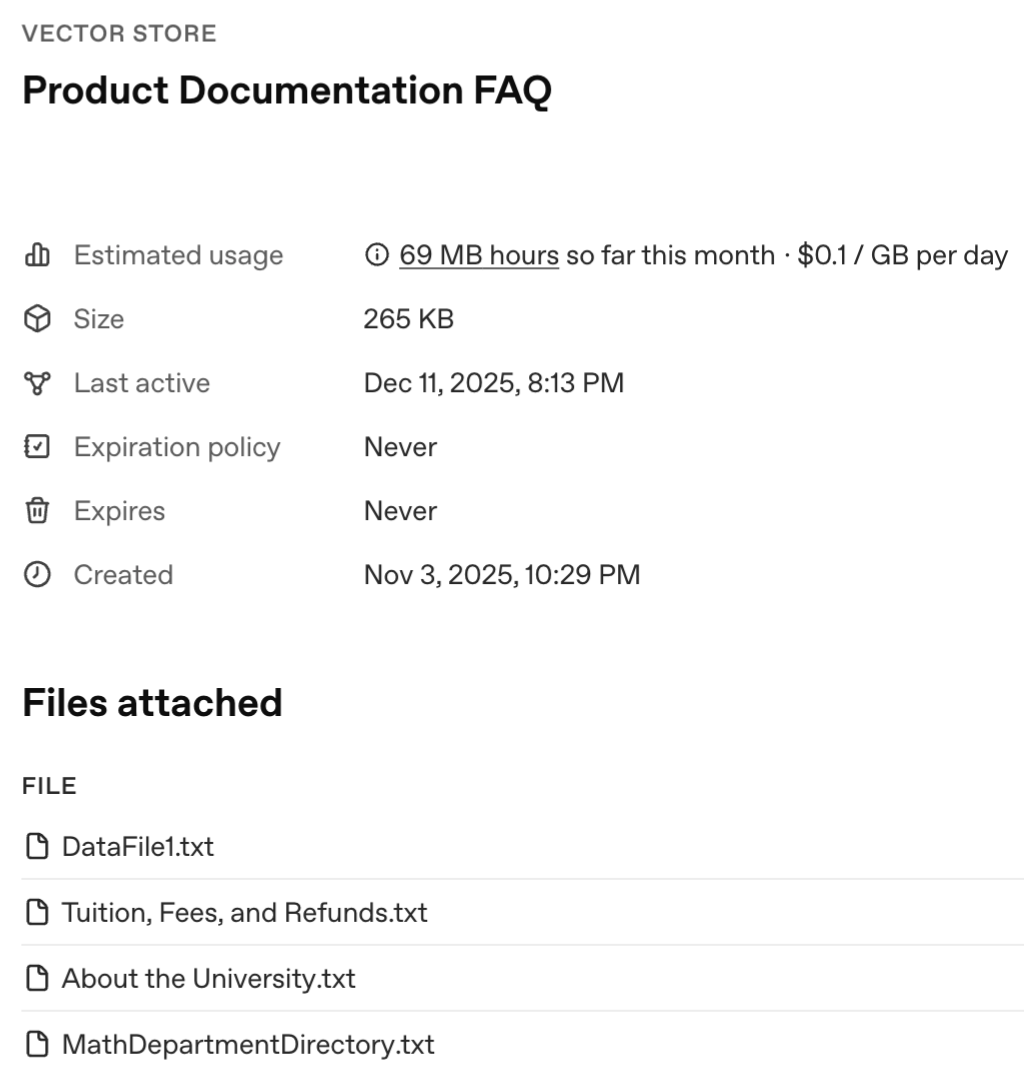Click the bar chart icon beside Estimated usage
Viewport: 1024px width, 1080px height.
(x=37, y=255)
